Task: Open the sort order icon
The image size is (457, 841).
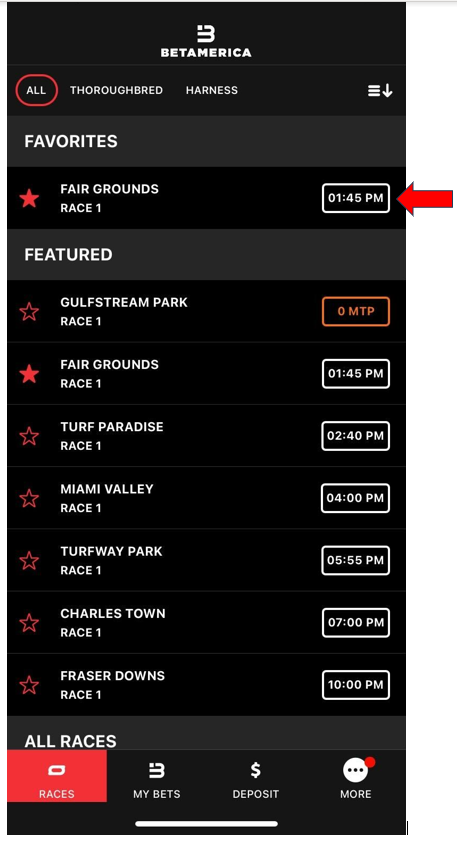Action: [x=380, y=91]
